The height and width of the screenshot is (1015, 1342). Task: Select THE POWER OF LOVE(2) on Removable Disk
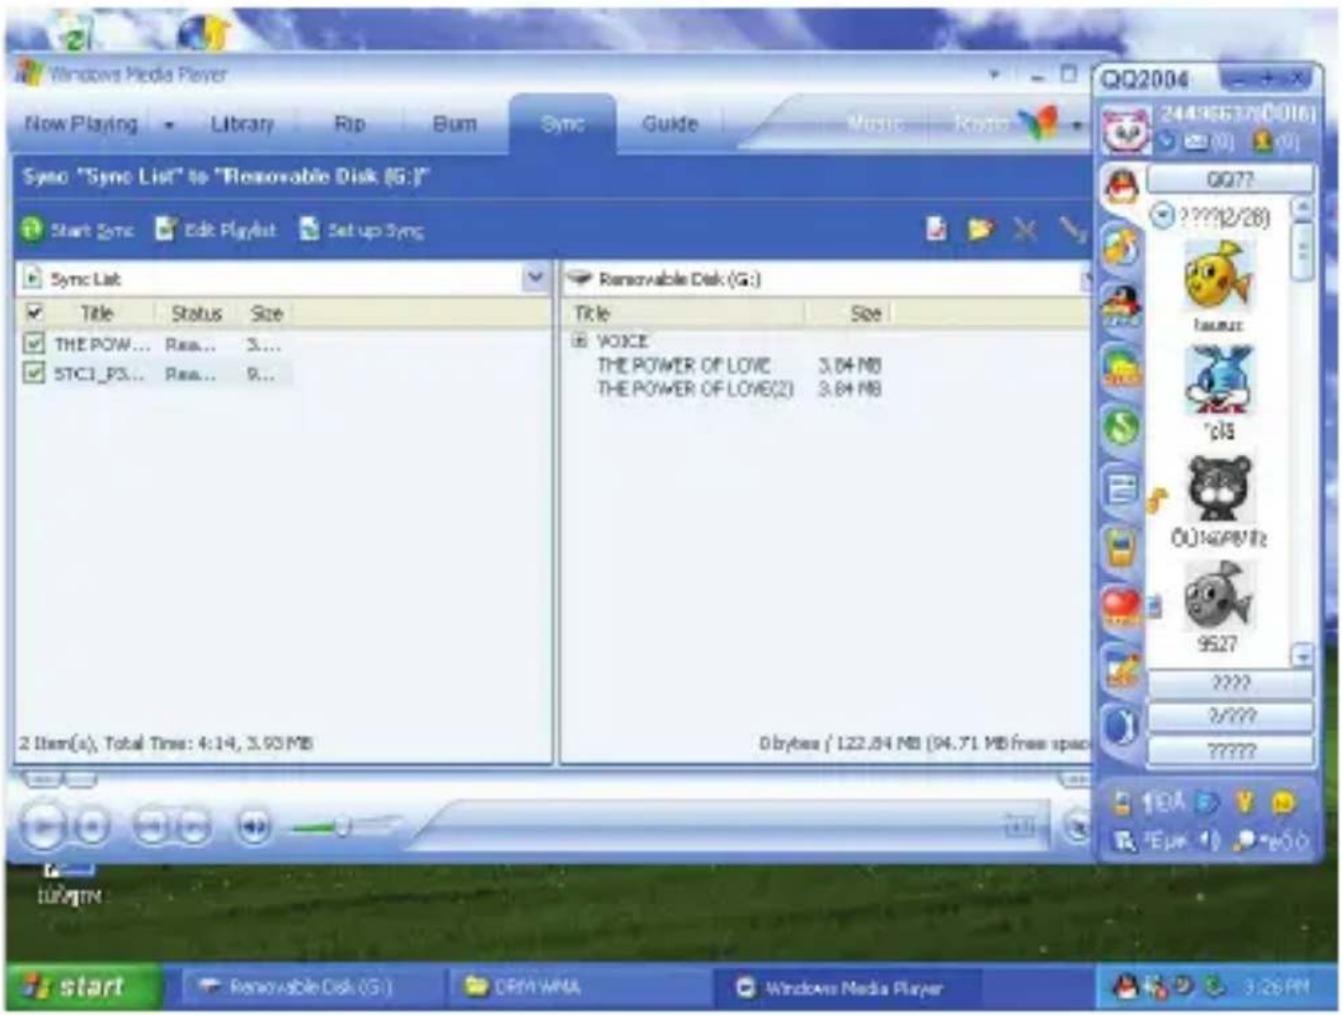point(696,388)
